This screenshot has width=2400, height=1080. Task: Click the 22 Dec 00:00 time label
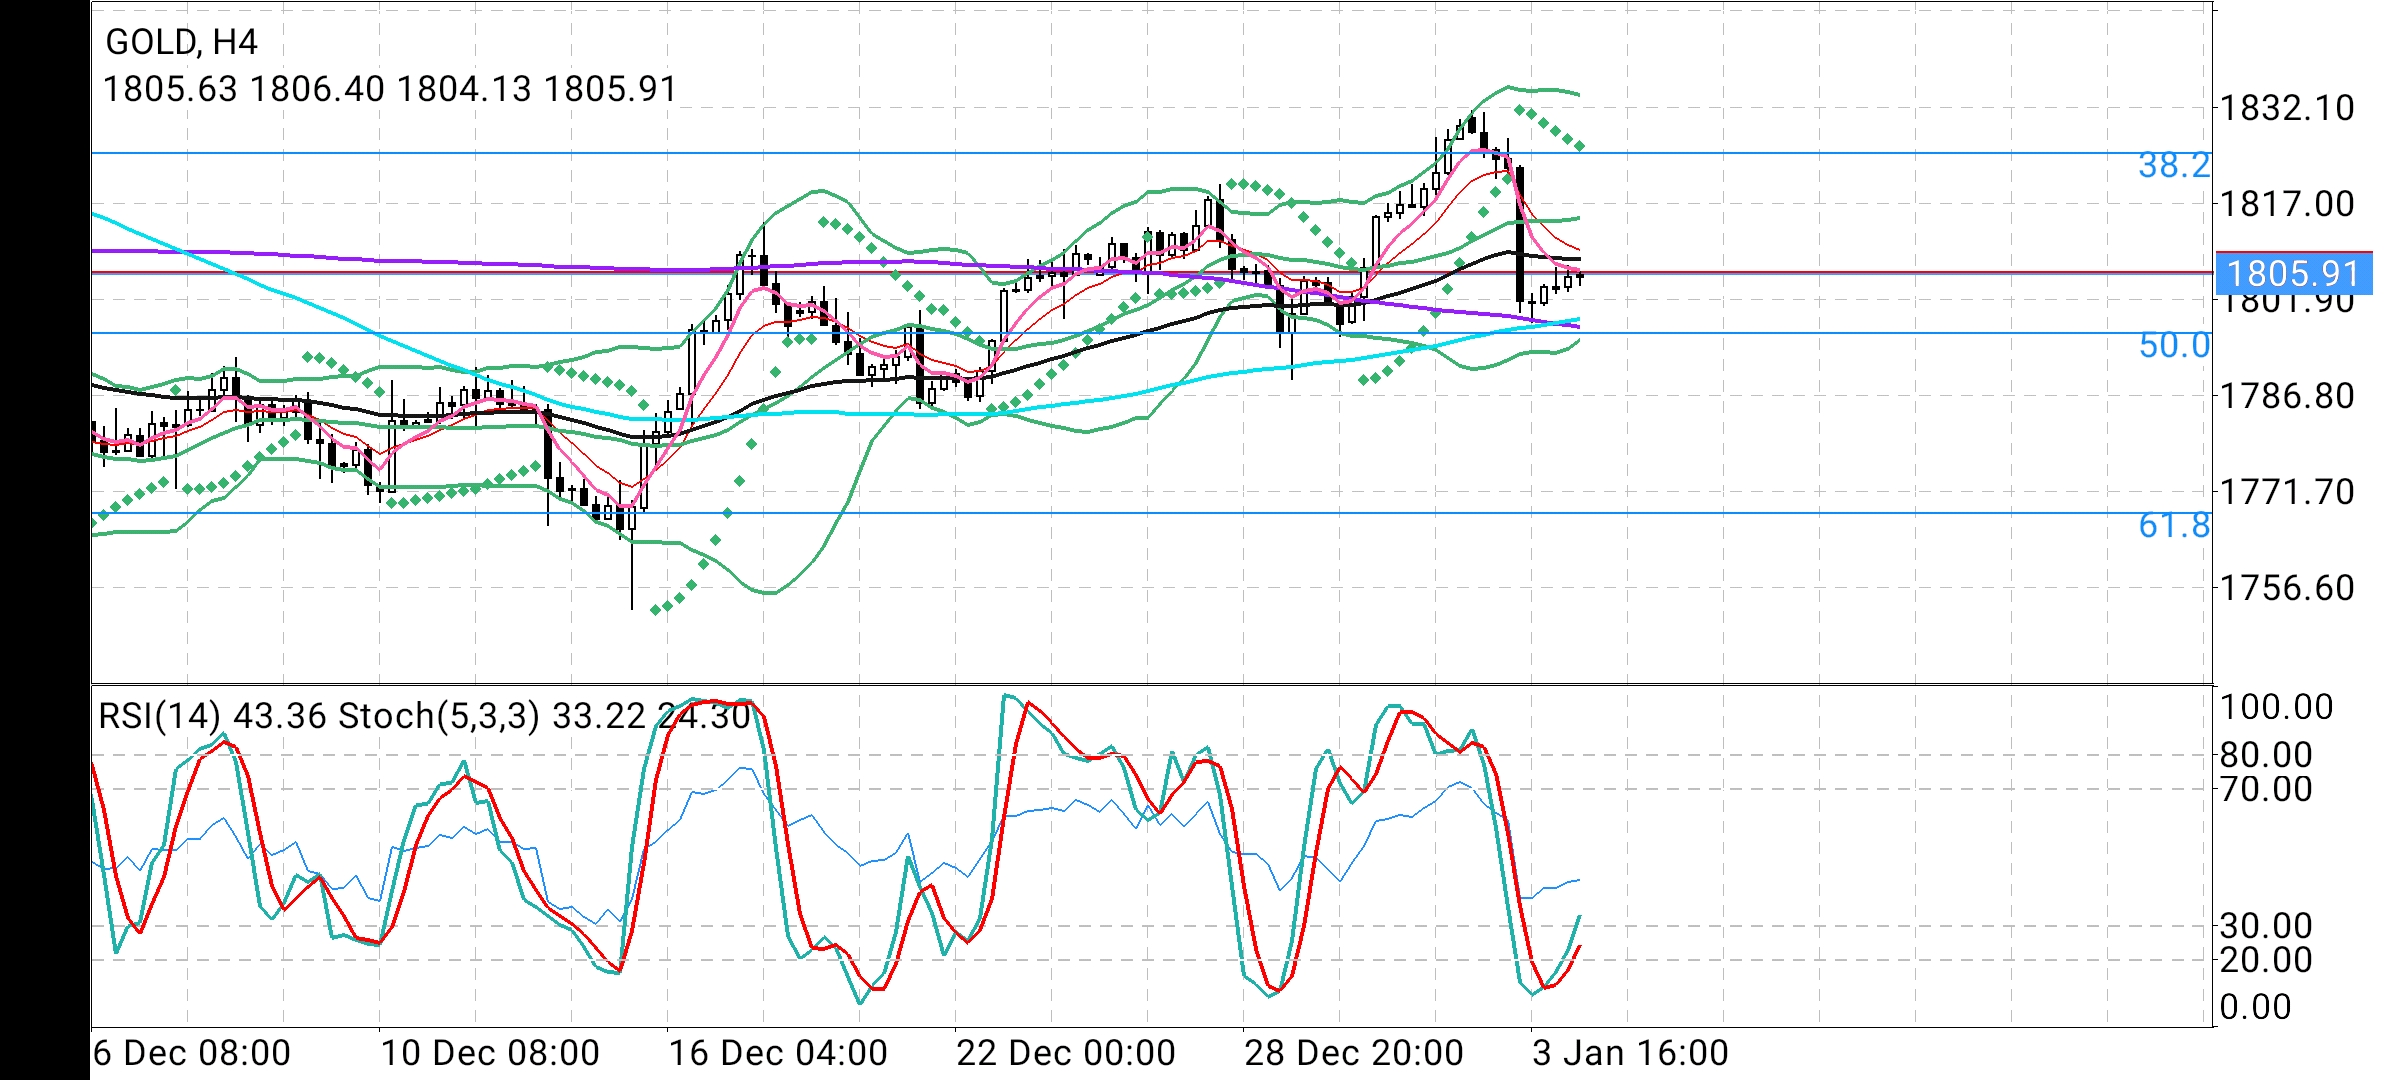pos(1066,1053)
